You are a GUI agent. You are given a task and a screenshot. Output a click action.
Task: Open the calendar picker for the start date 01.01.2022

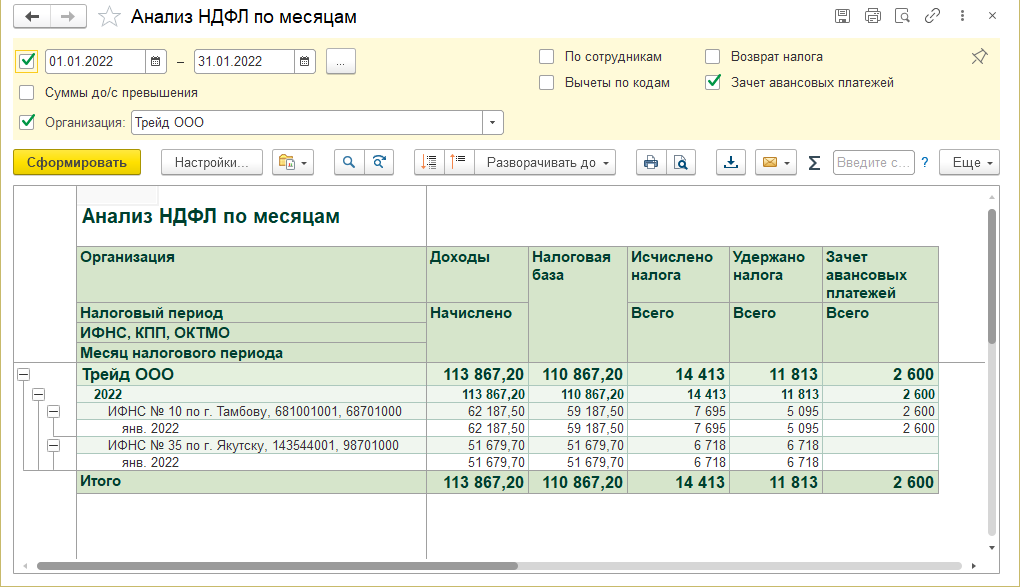[156, 61]
